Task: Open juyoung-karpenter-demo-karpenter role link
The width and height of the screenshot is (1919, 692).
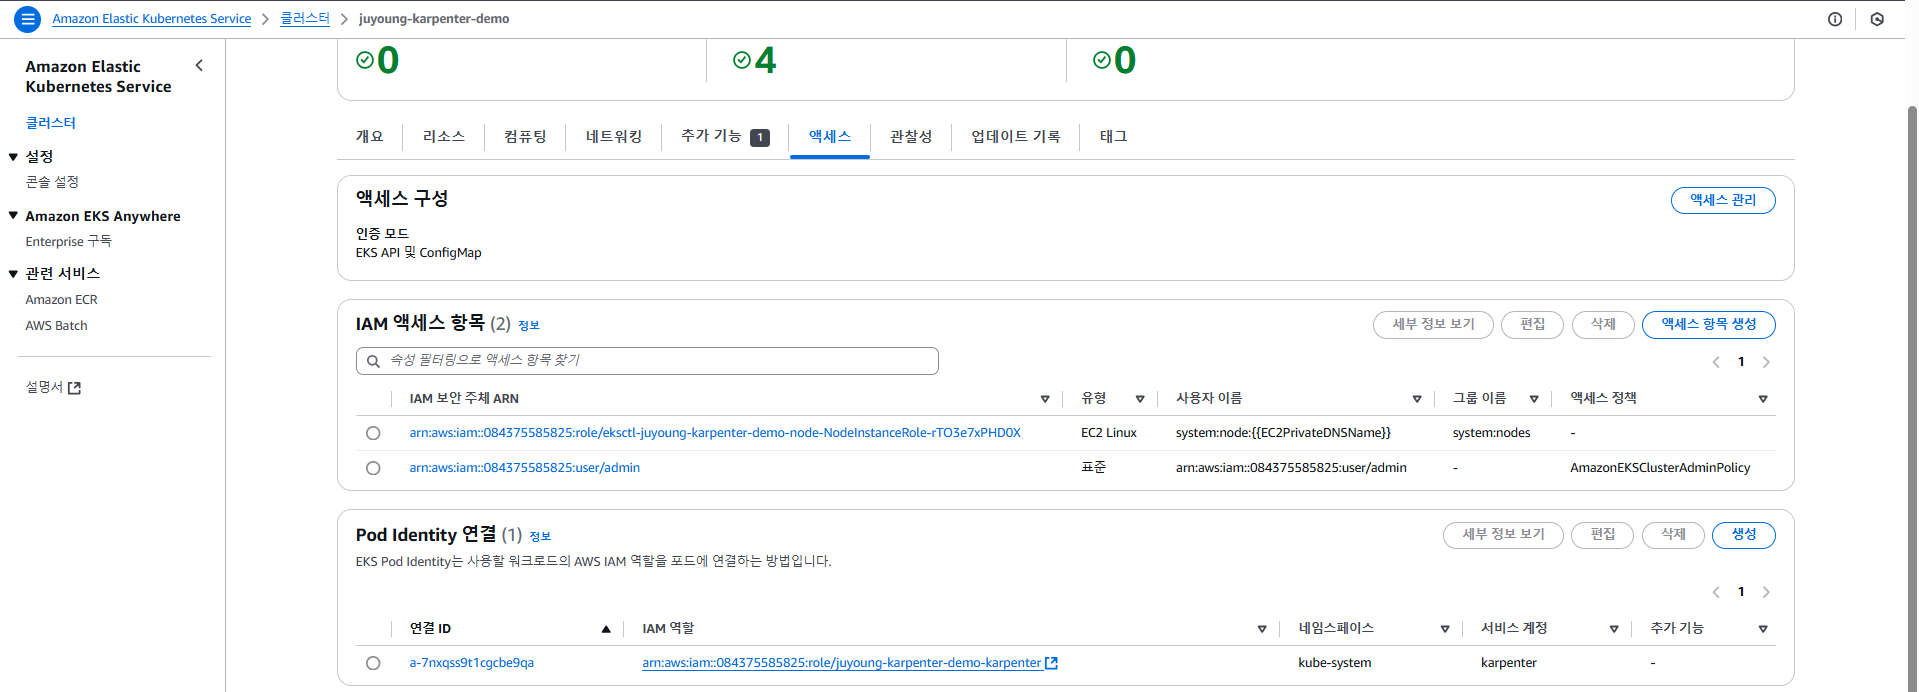Action: [842, 663]
